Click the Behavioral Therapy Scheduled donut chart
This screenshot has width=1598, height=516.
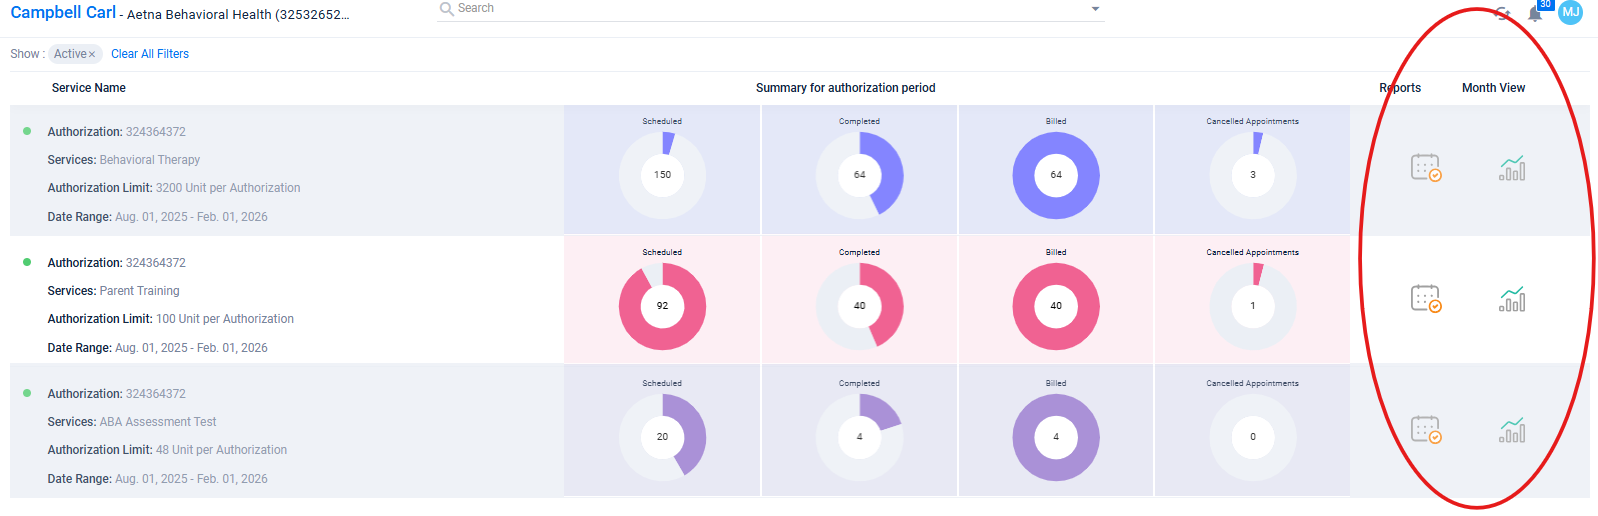(x=662, y=175)
